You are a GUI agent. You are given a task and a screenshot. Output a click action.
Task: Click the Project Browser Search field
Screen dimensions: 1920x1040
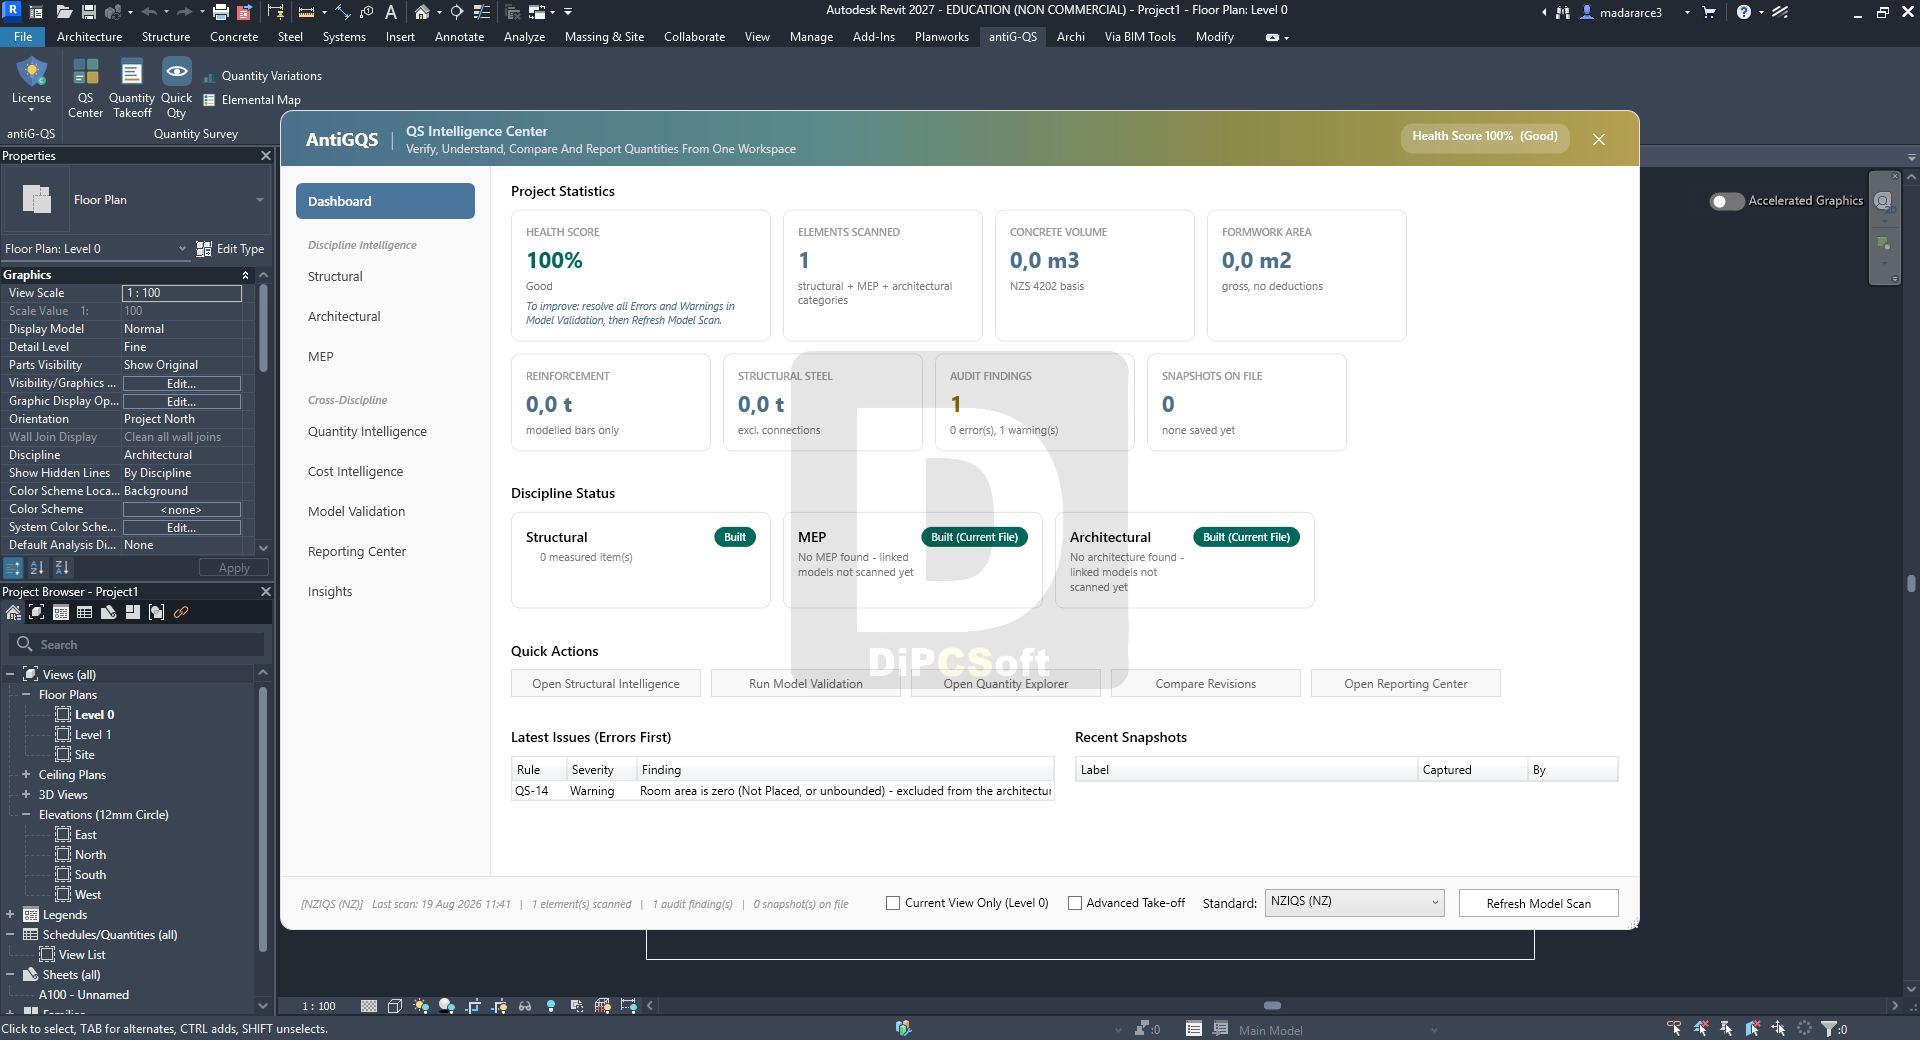click(137, 645)
